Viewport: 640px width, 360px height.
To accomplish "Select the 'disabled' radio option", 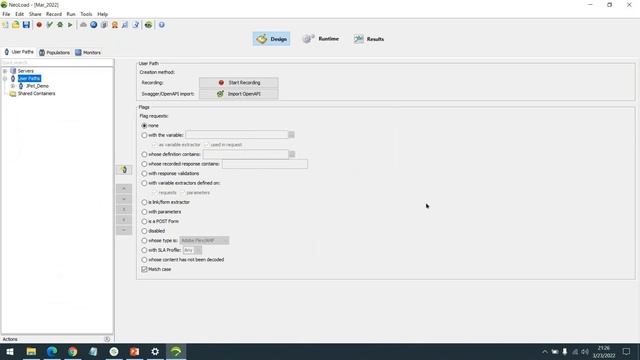I will 144,231.
